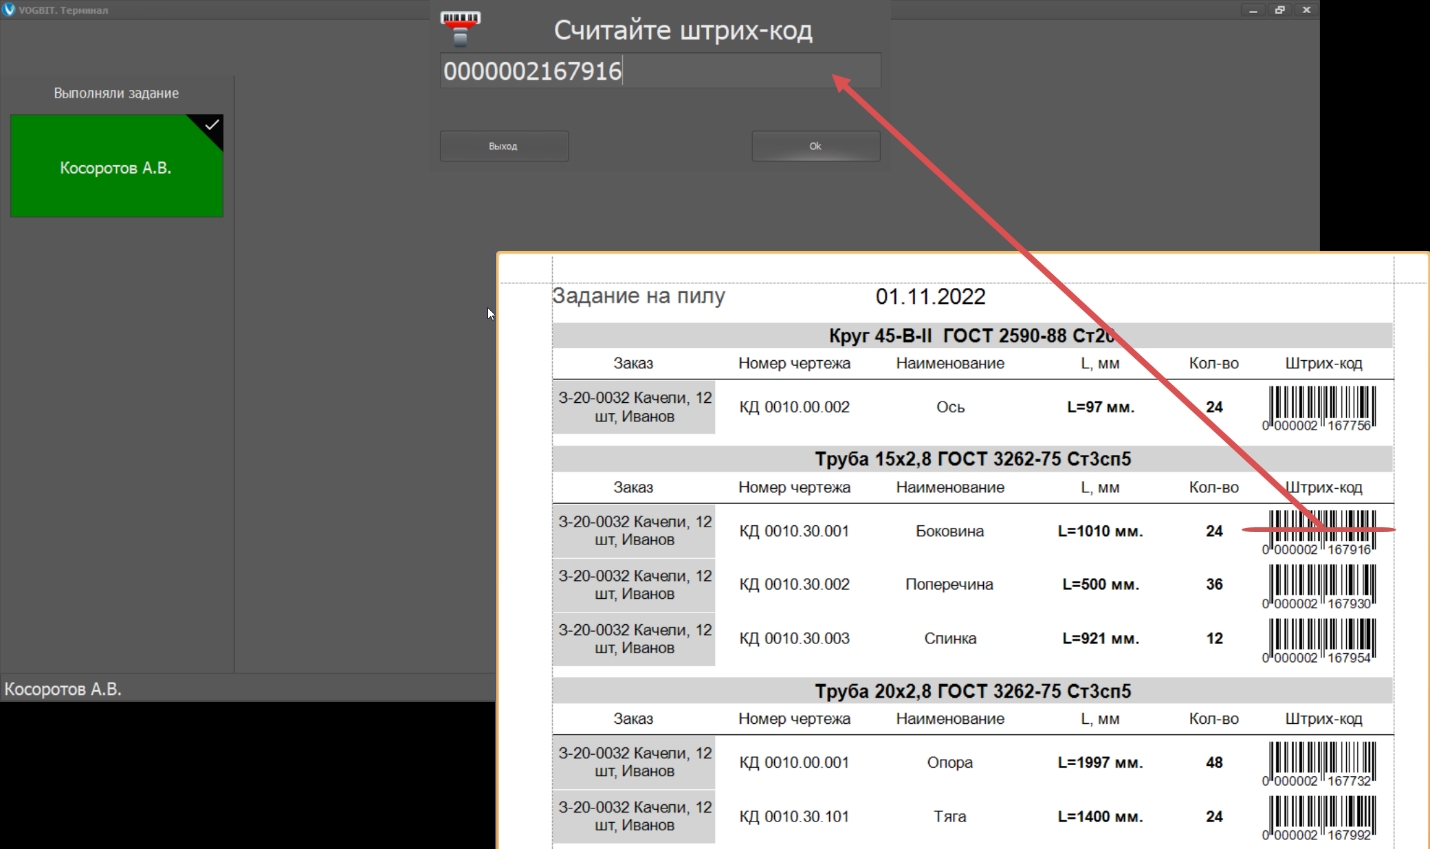Click drawing number КД 0010.30.002
Image resolution: width=1430 pixels, height=849 pixels.
[794, 584]
